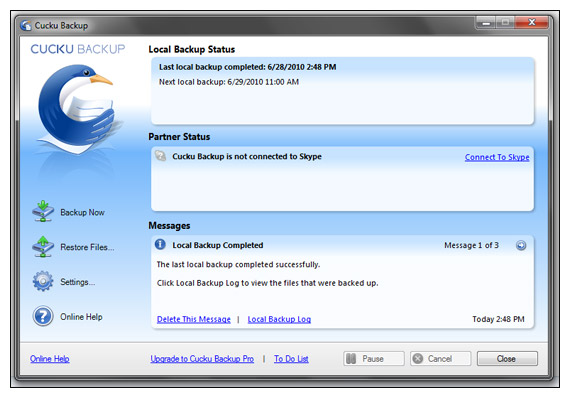The width and height of the screenshot is (570, 398).
Task: Click the 'Message 1 of 3' counter
Action: click(471, 245)
